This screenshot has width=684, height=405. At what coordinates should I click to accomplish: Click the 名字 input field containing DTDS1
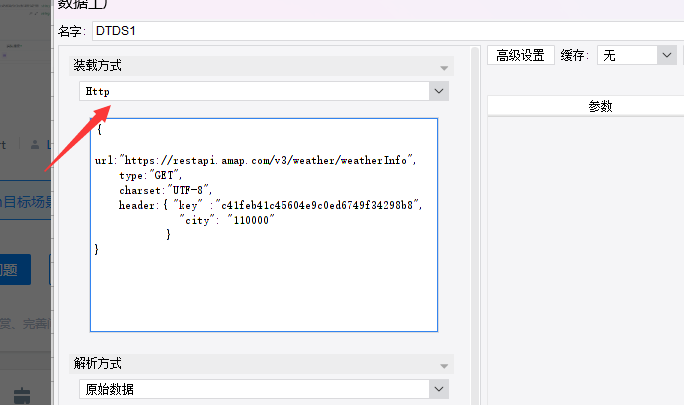click(388, 31)
